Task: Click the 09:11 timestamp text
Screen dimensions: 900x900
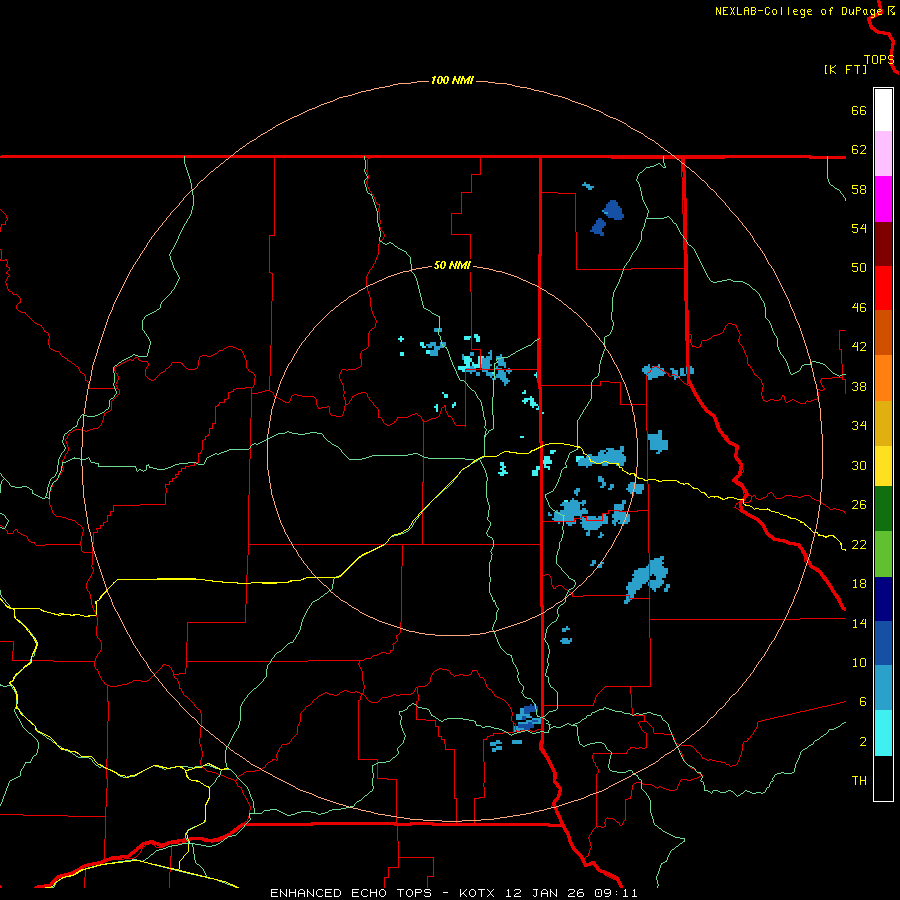Action: click(x=617, y=893)
